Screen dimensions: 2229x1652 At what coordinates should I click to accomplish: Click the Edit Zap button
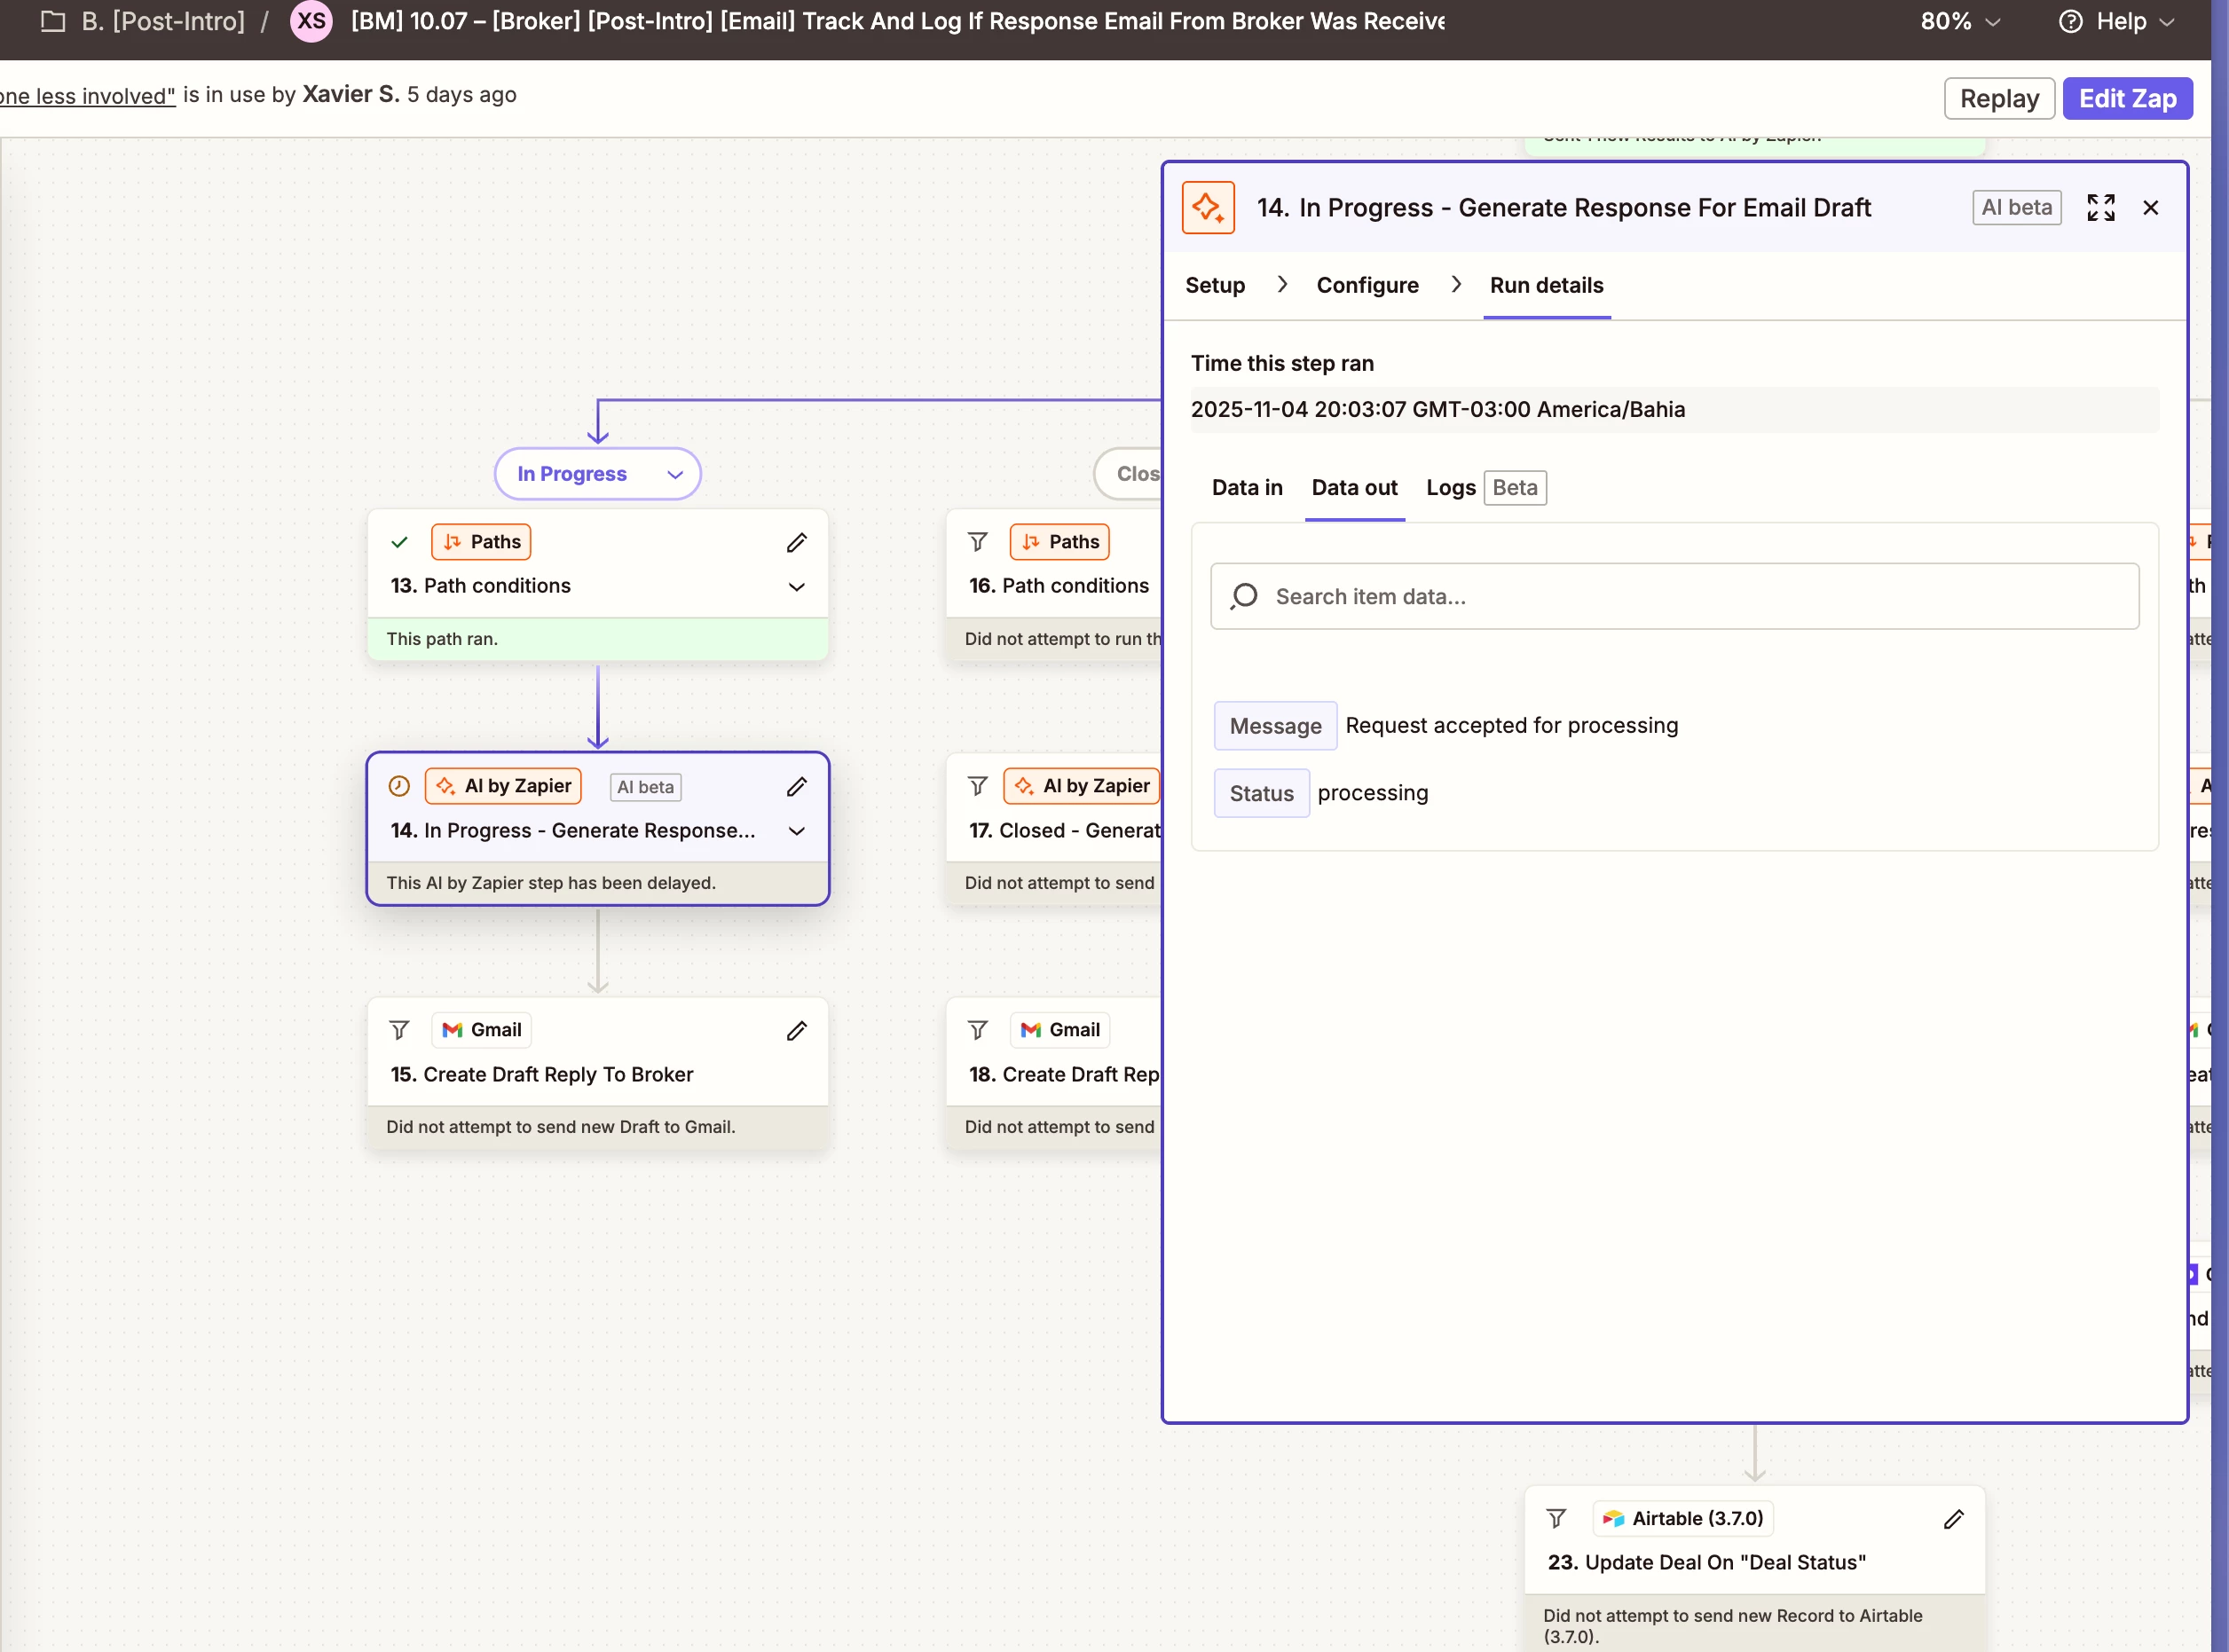(x=2127, y=98)
